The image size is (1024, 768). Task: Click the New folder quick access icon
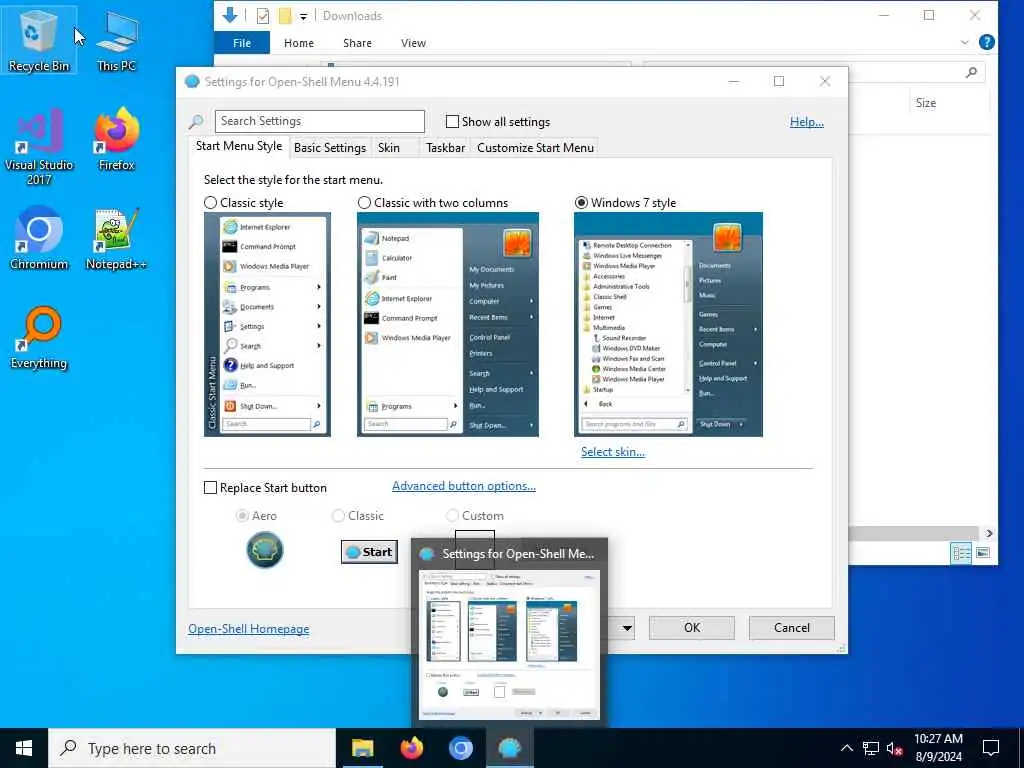tap(285, 16)
